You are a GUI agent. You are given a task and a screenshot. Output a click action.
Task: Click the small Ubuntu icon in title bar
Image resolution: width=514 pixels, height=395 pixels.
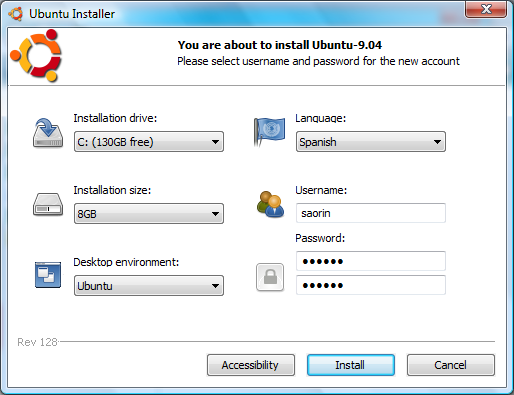tap(16, 14)
